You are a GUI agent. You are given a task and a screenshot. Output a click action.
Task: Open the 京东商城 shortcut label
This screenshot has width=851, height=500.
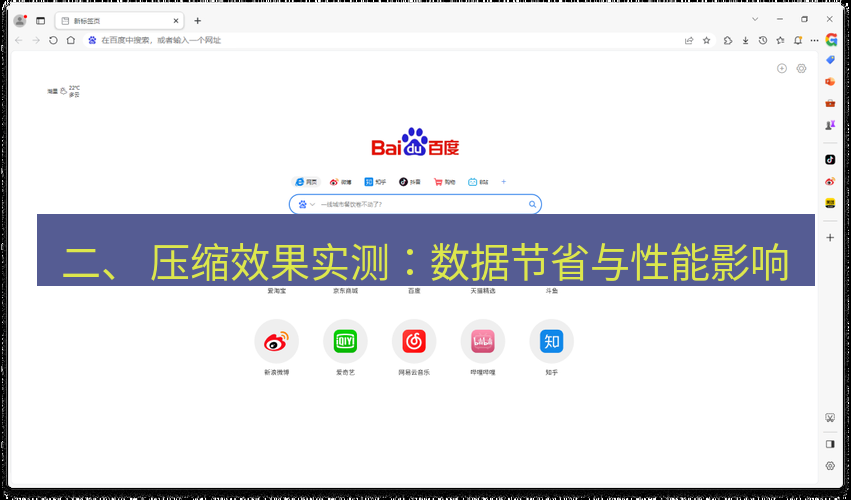click(346, 291)
